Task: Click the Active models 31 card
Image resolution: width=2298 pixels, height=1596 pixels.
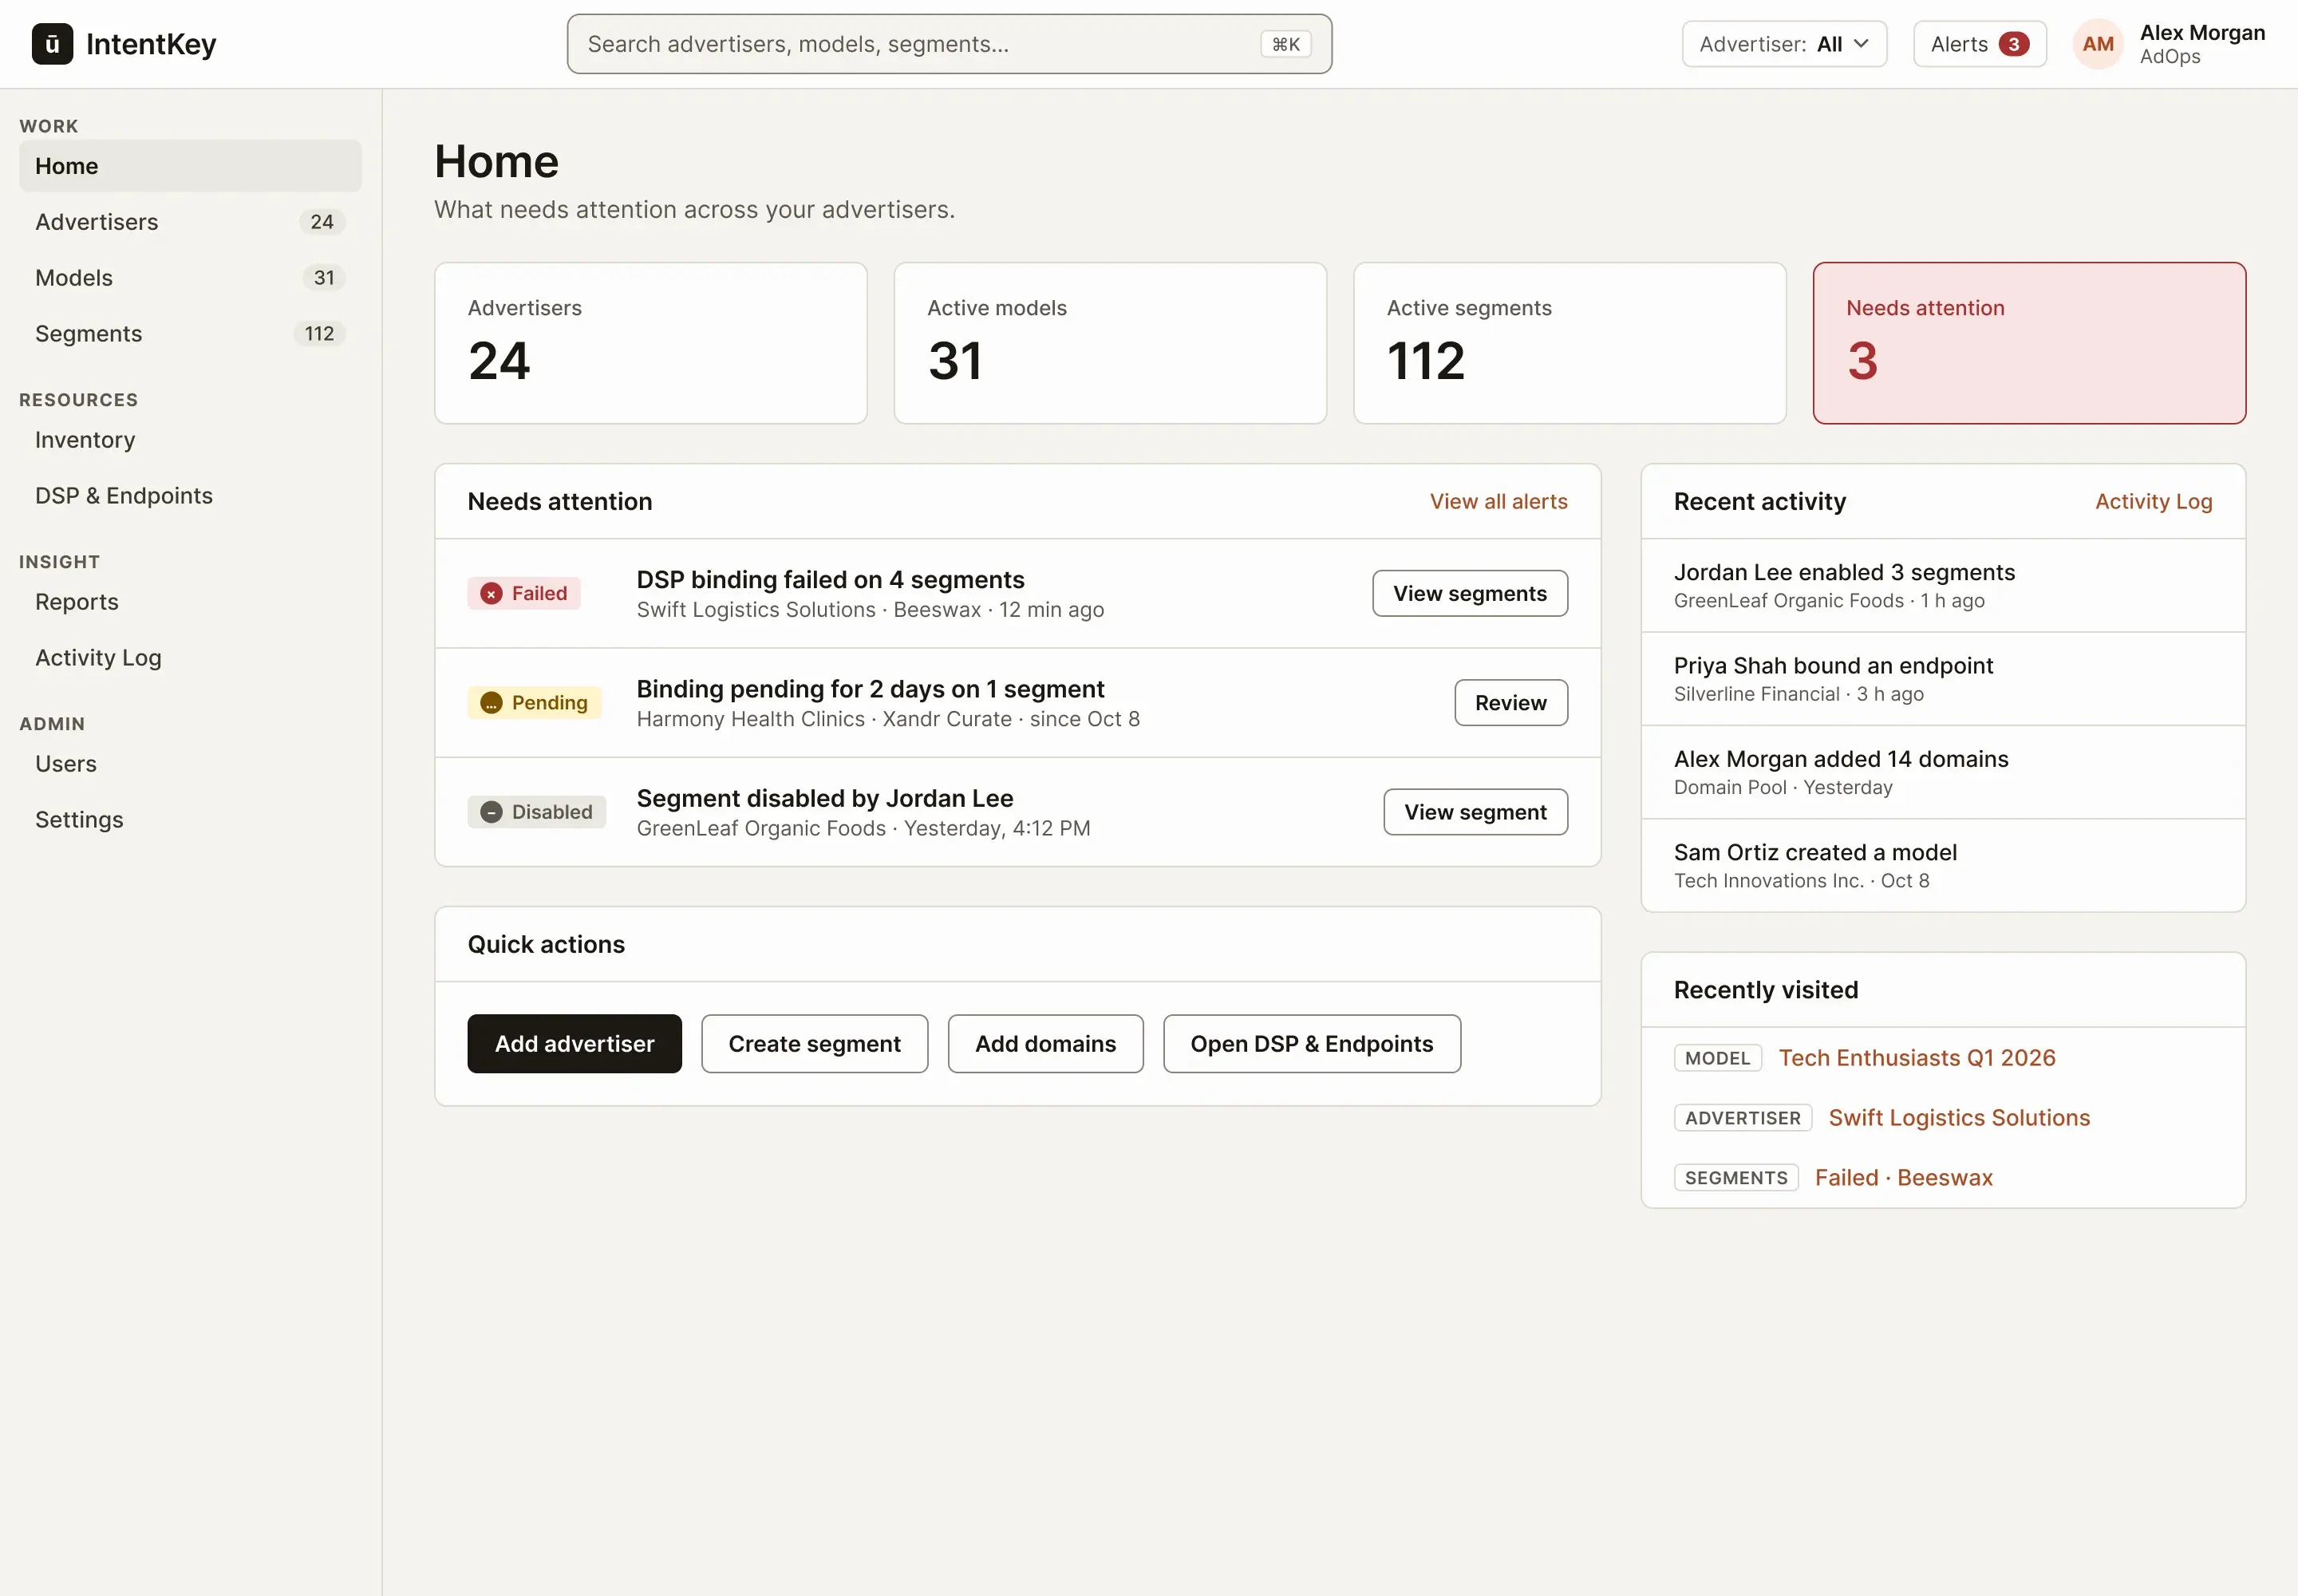Action: pos(1110,343)
